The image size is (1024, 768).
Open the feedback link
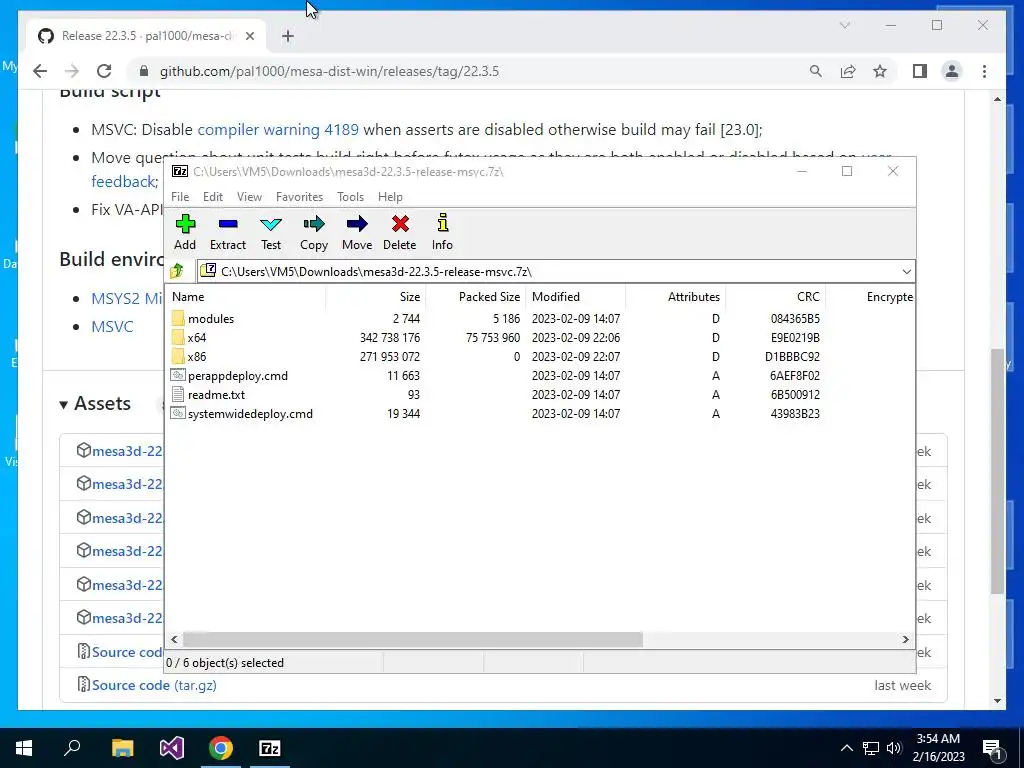pyautogui.click(x=123, y=182)
